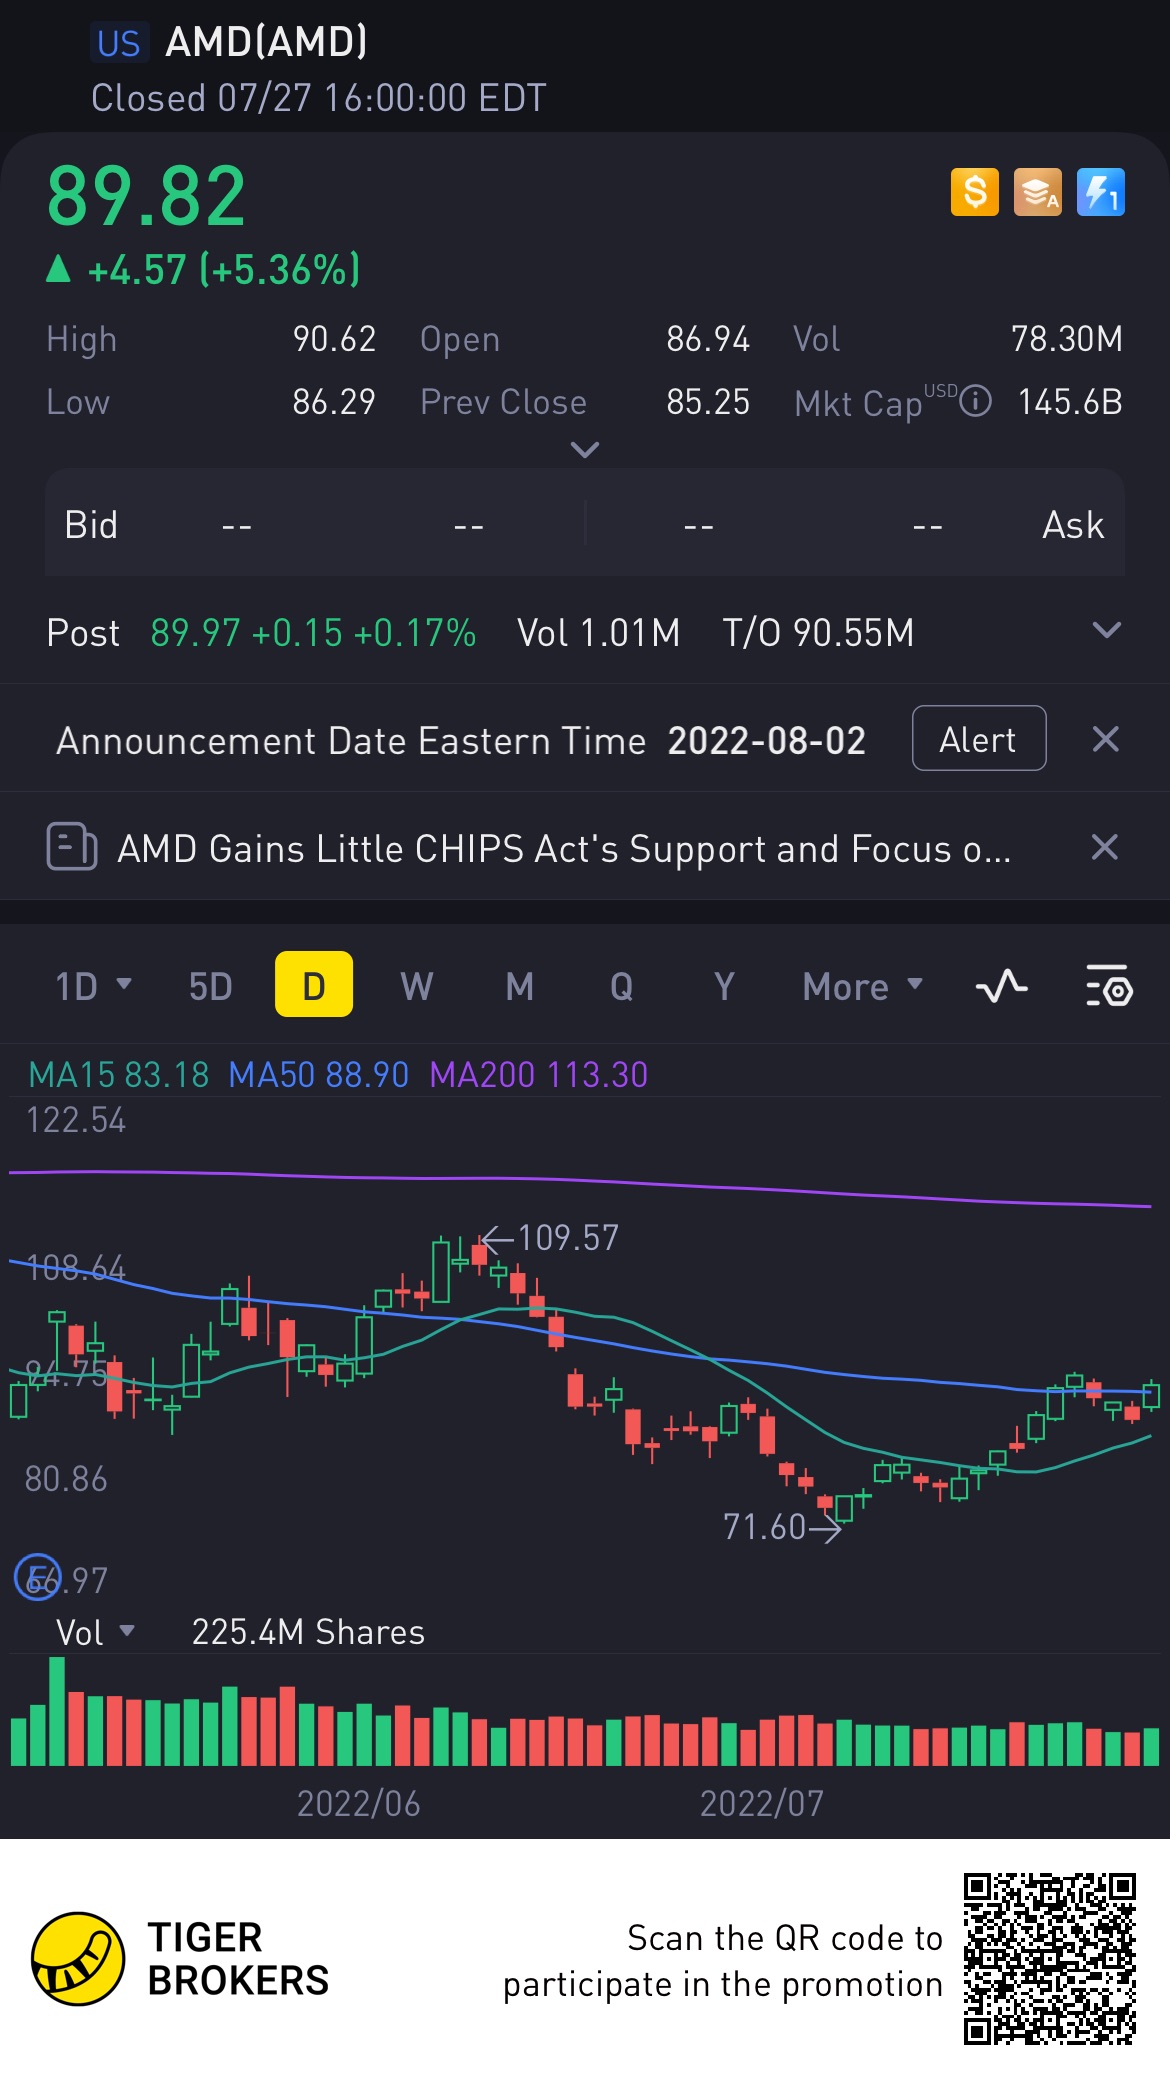
Task: Open the Mkt Cap info icon
Action: click(975, 402)
